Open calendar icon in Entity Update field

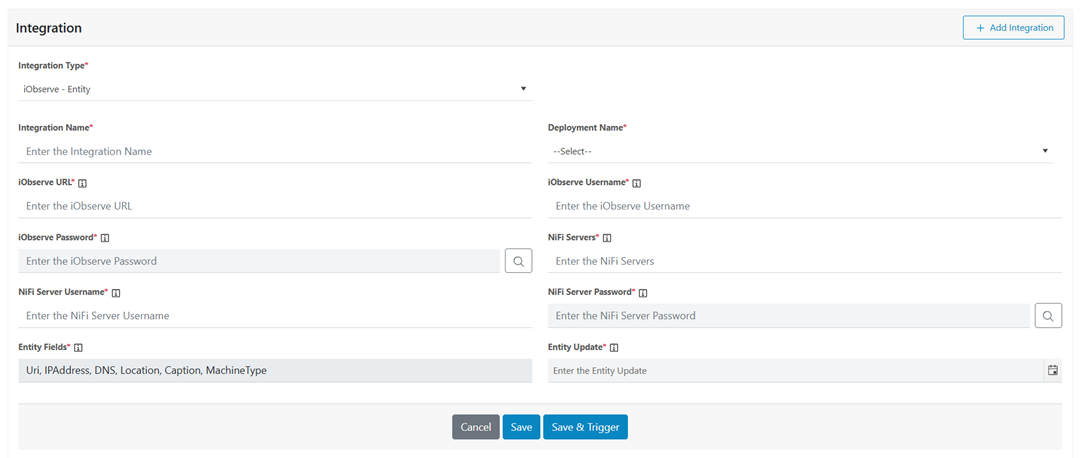coord(1053,370)
